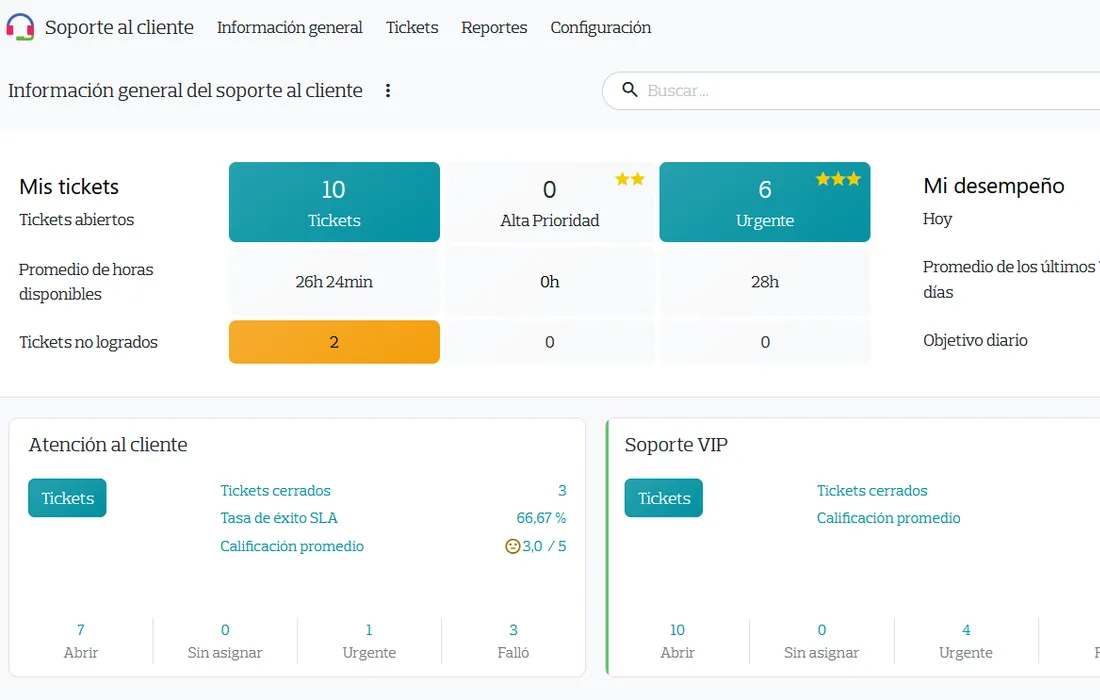Open Tickets cerrados link in Atención al cliente
The width and height of the screenshot is (1100, 700).
pyautogui.click(x=275, y=490)
